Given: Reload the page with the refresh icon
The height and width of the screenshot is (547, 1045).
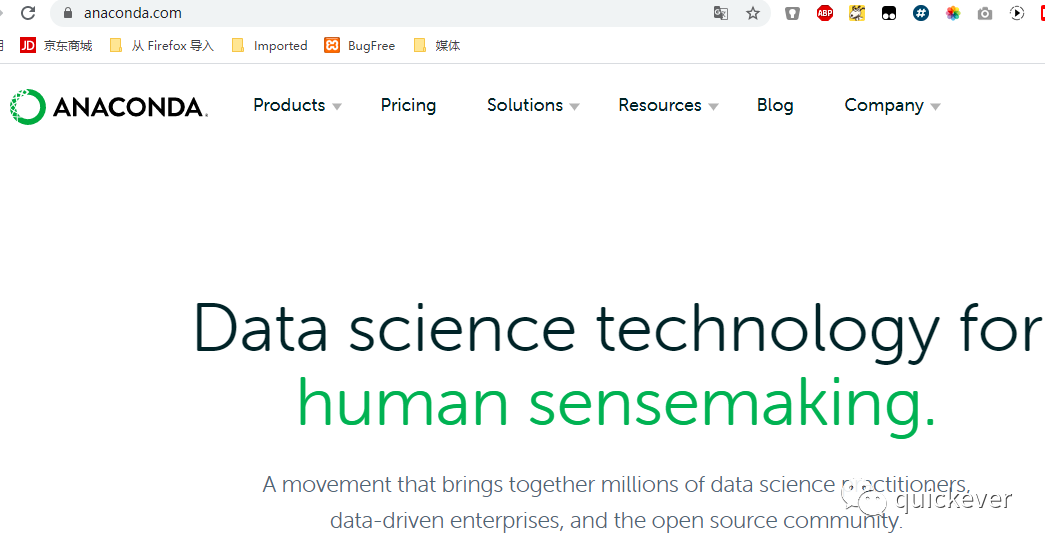Looking at the screenshot, I should click(28, 13).
